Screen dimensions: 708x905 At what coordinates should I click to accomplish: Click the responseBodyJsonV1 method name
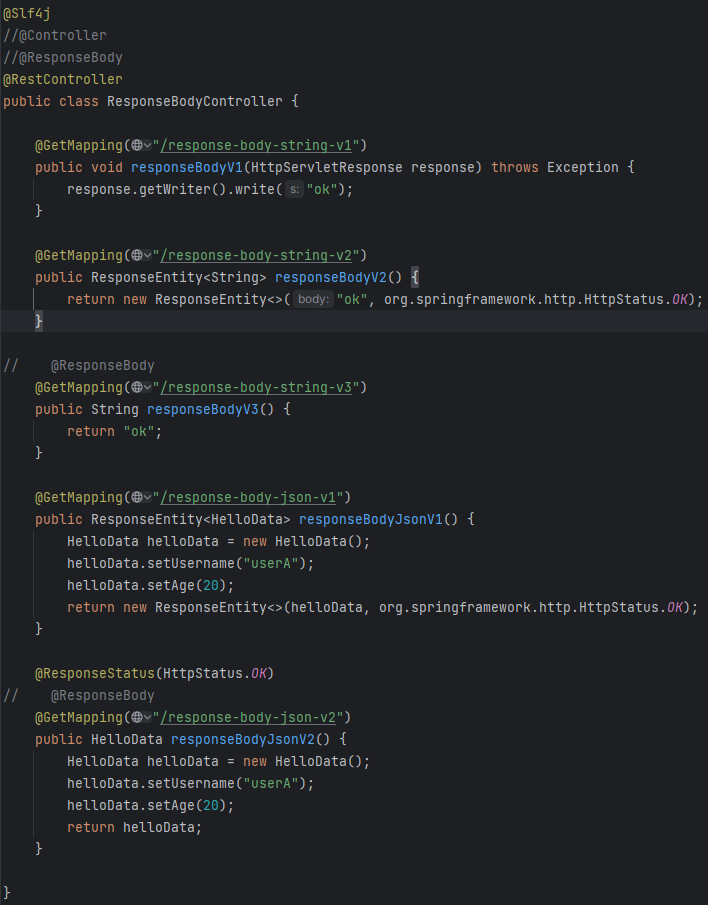click(370, 519)
